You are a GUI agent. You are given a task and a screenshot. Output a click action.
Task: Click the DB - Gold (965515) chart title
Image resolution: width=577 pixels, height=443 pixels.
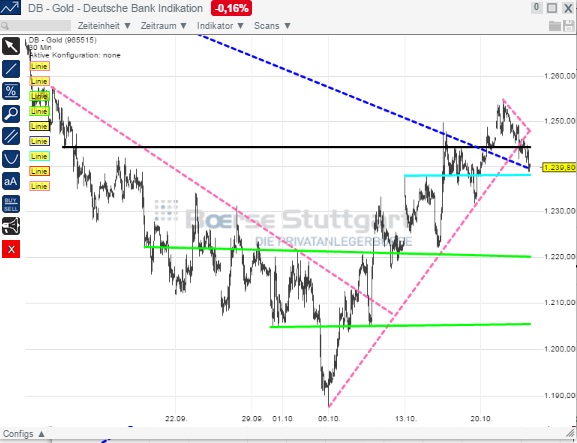pyautogui.click(x=63, y=40)
